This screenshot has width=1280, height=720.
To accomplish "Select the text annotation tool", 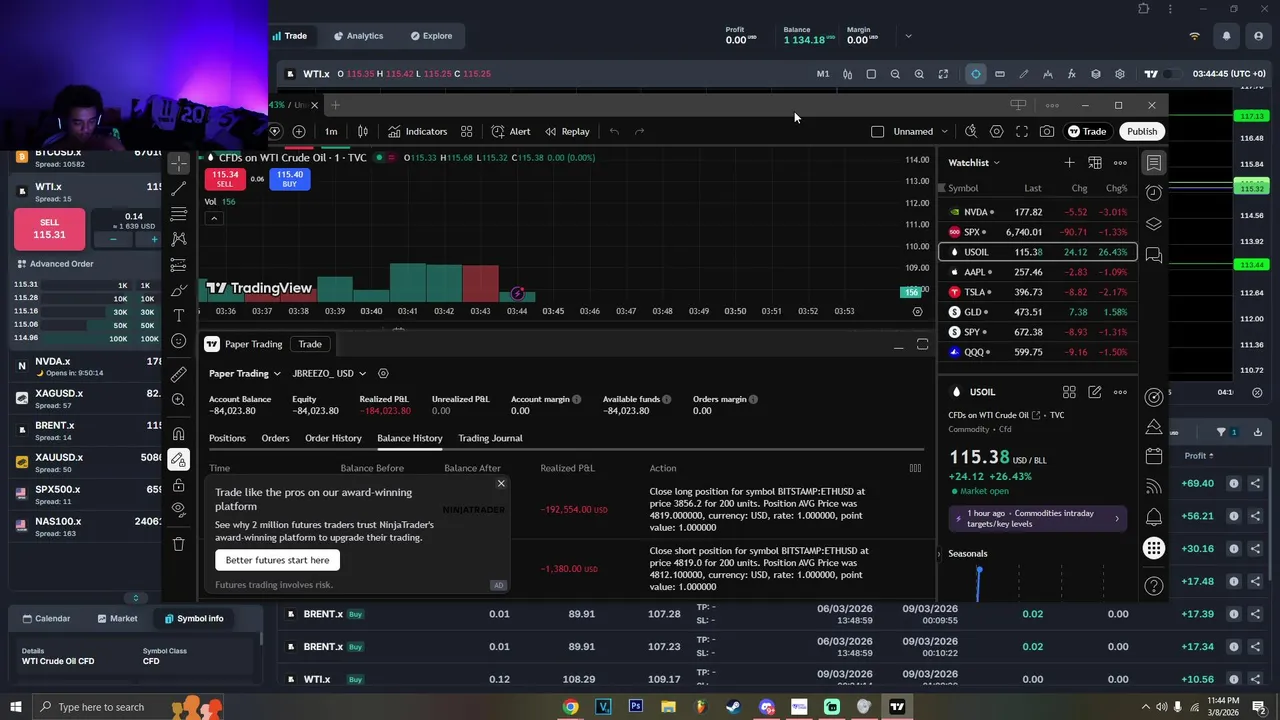I will pyautogui.click(x=178, y=315).
